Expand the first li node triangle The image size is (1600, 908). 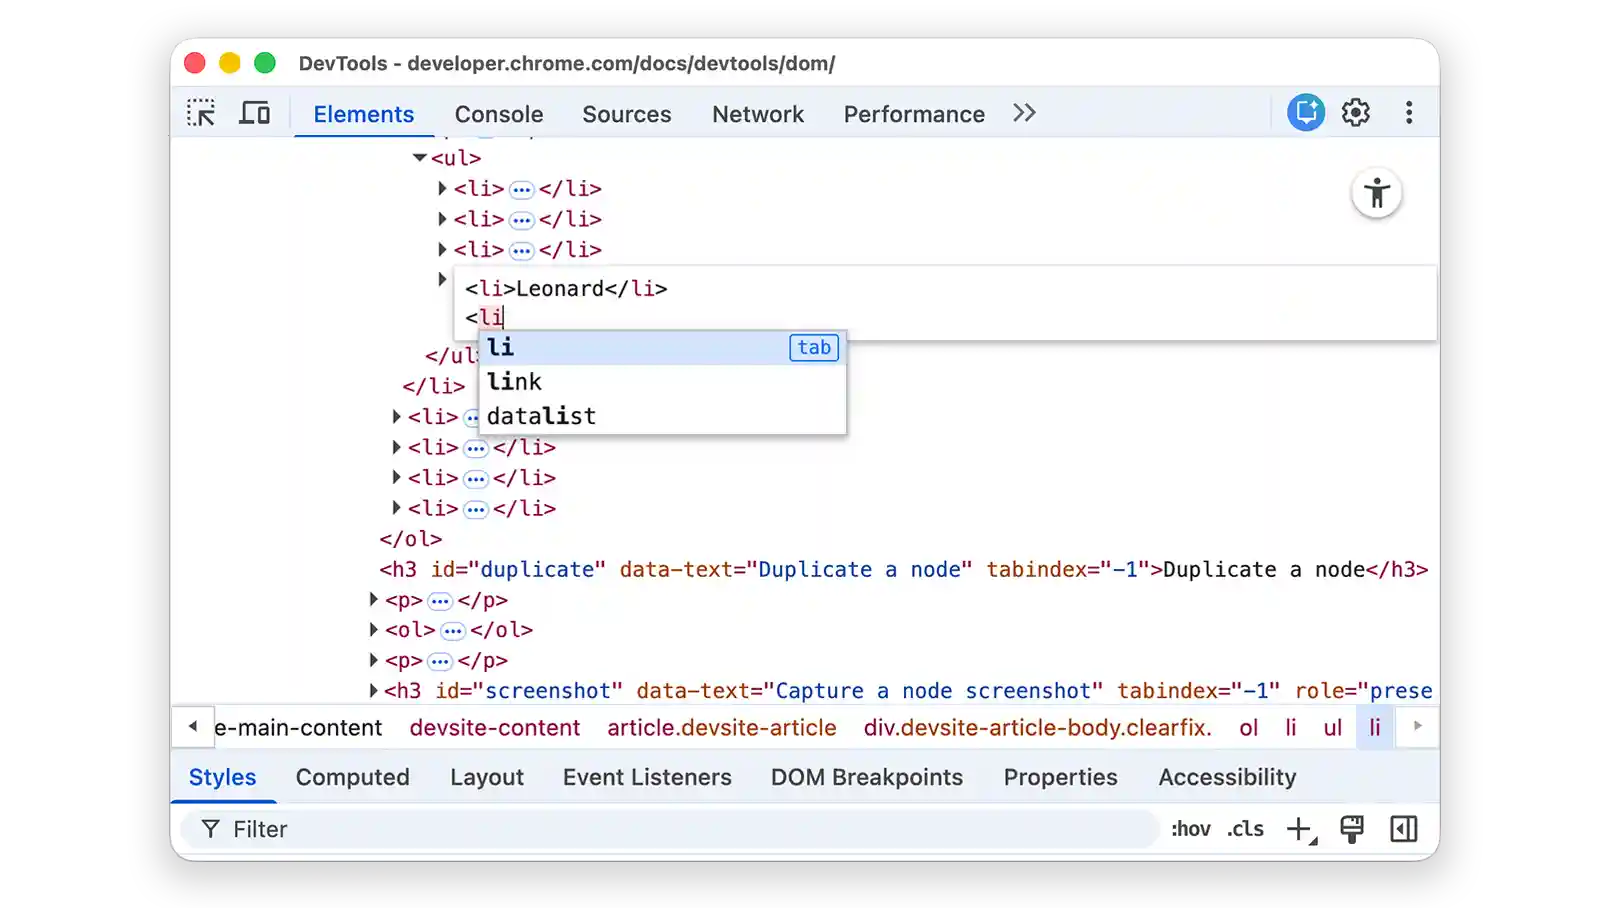point(441,188)
